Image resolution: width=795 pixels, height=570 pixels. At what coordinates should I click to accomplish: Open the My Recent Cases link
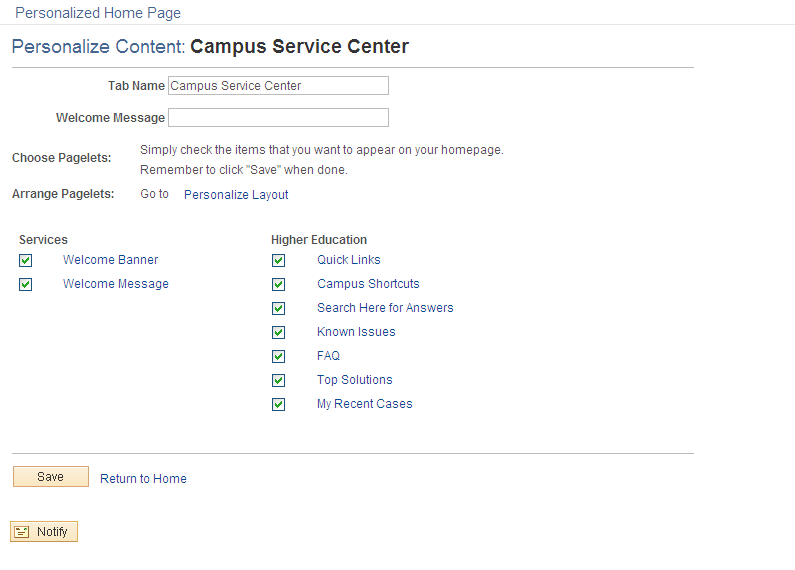[365, 404]
